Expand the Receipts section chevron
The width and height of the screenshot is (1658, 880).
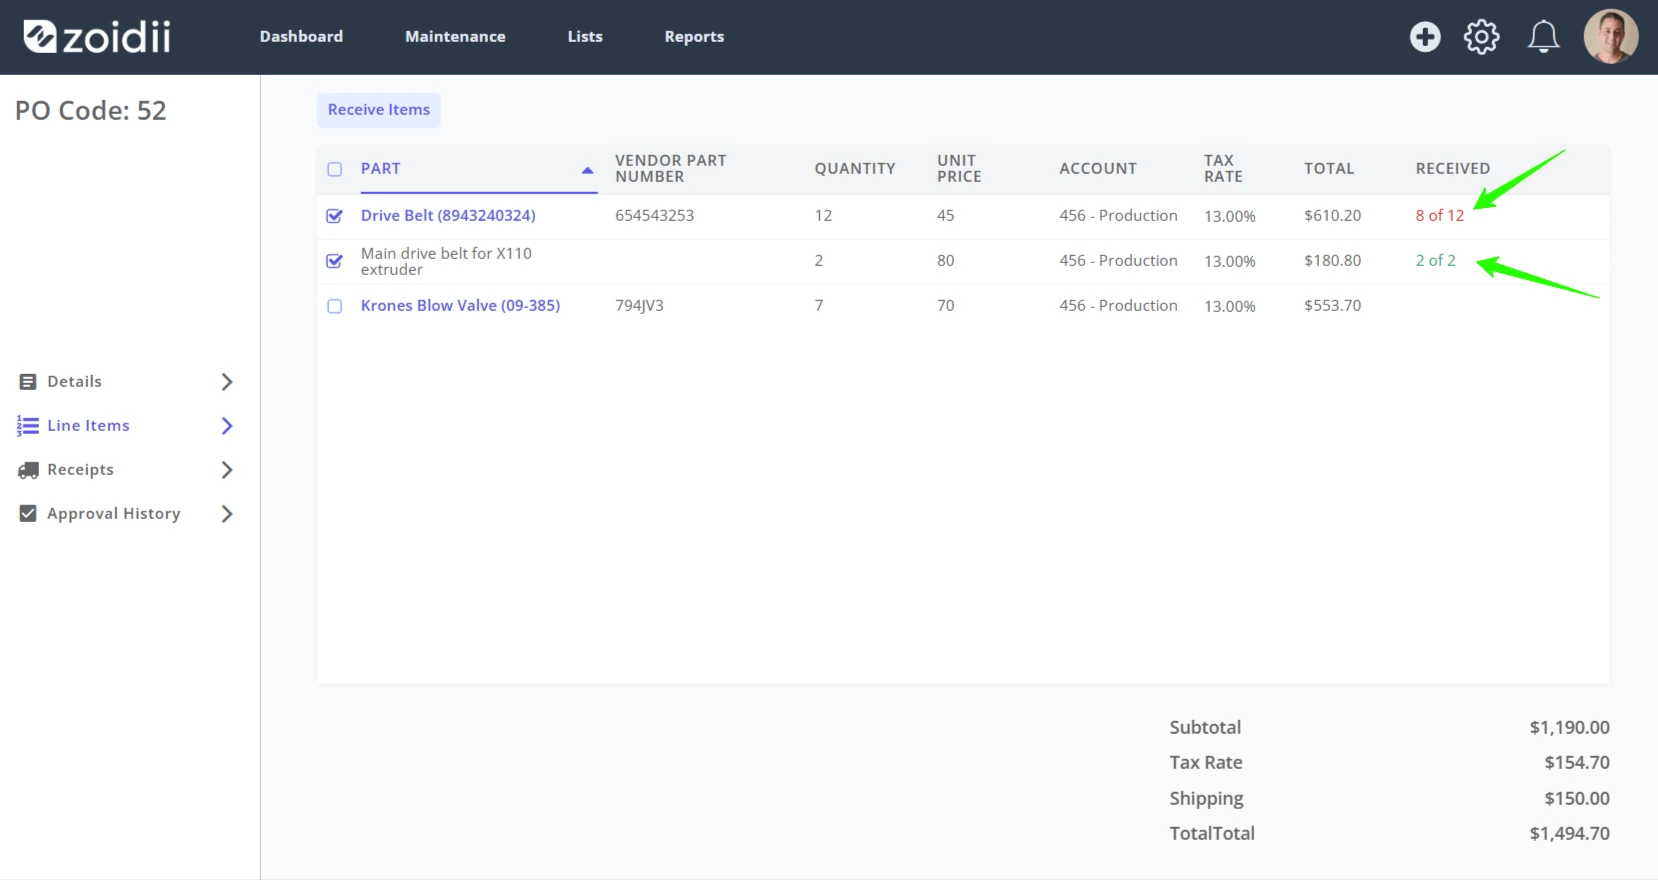click(227, 470)
